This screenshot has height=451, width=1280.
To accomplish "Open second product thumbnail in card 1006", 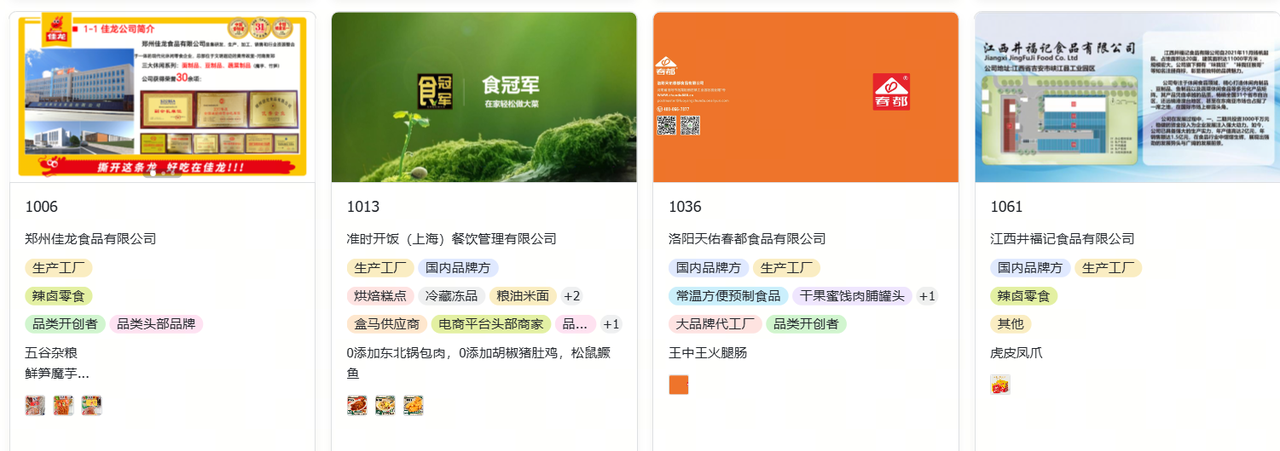I will click(x=64, y=405).
